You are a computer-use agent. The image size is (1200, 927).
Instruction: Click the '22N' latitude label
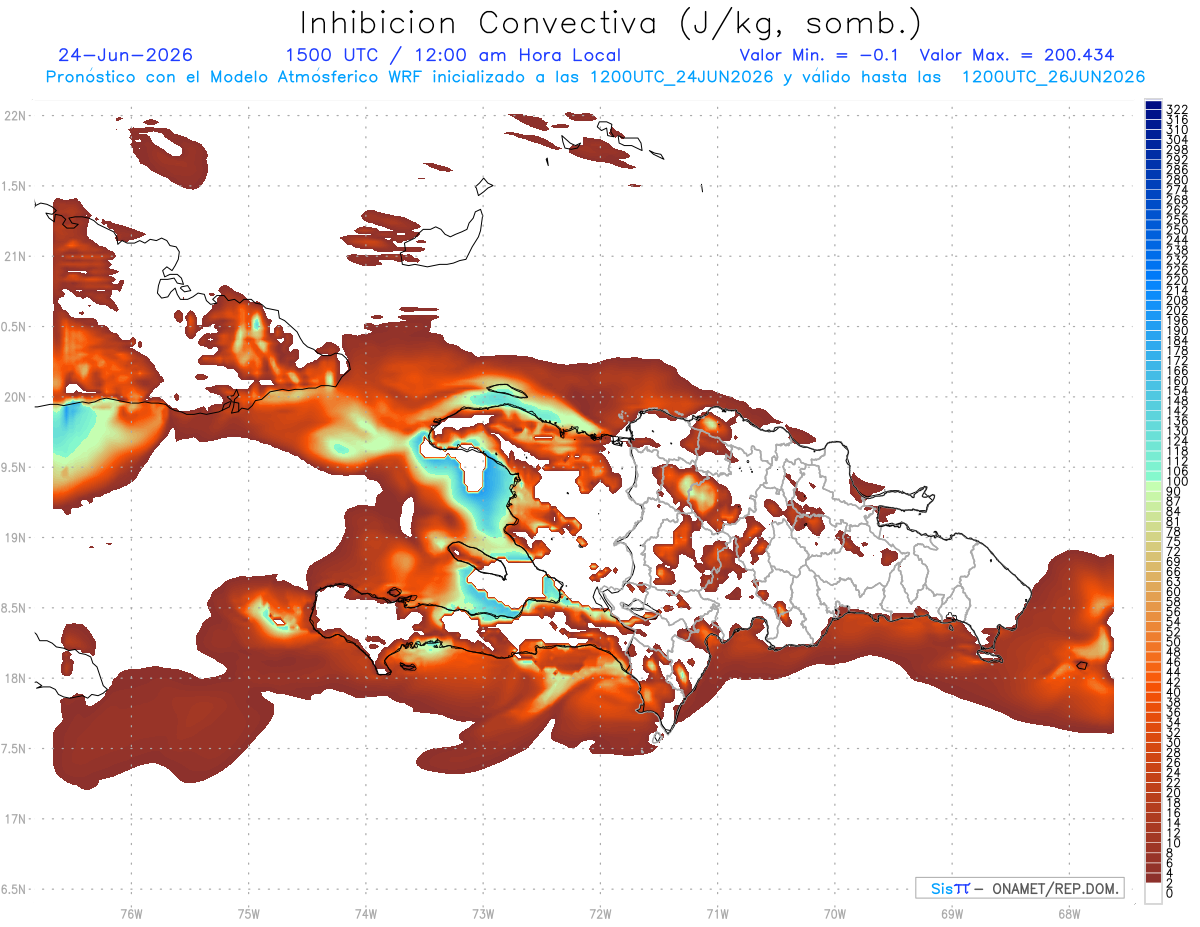pos(15,116)
